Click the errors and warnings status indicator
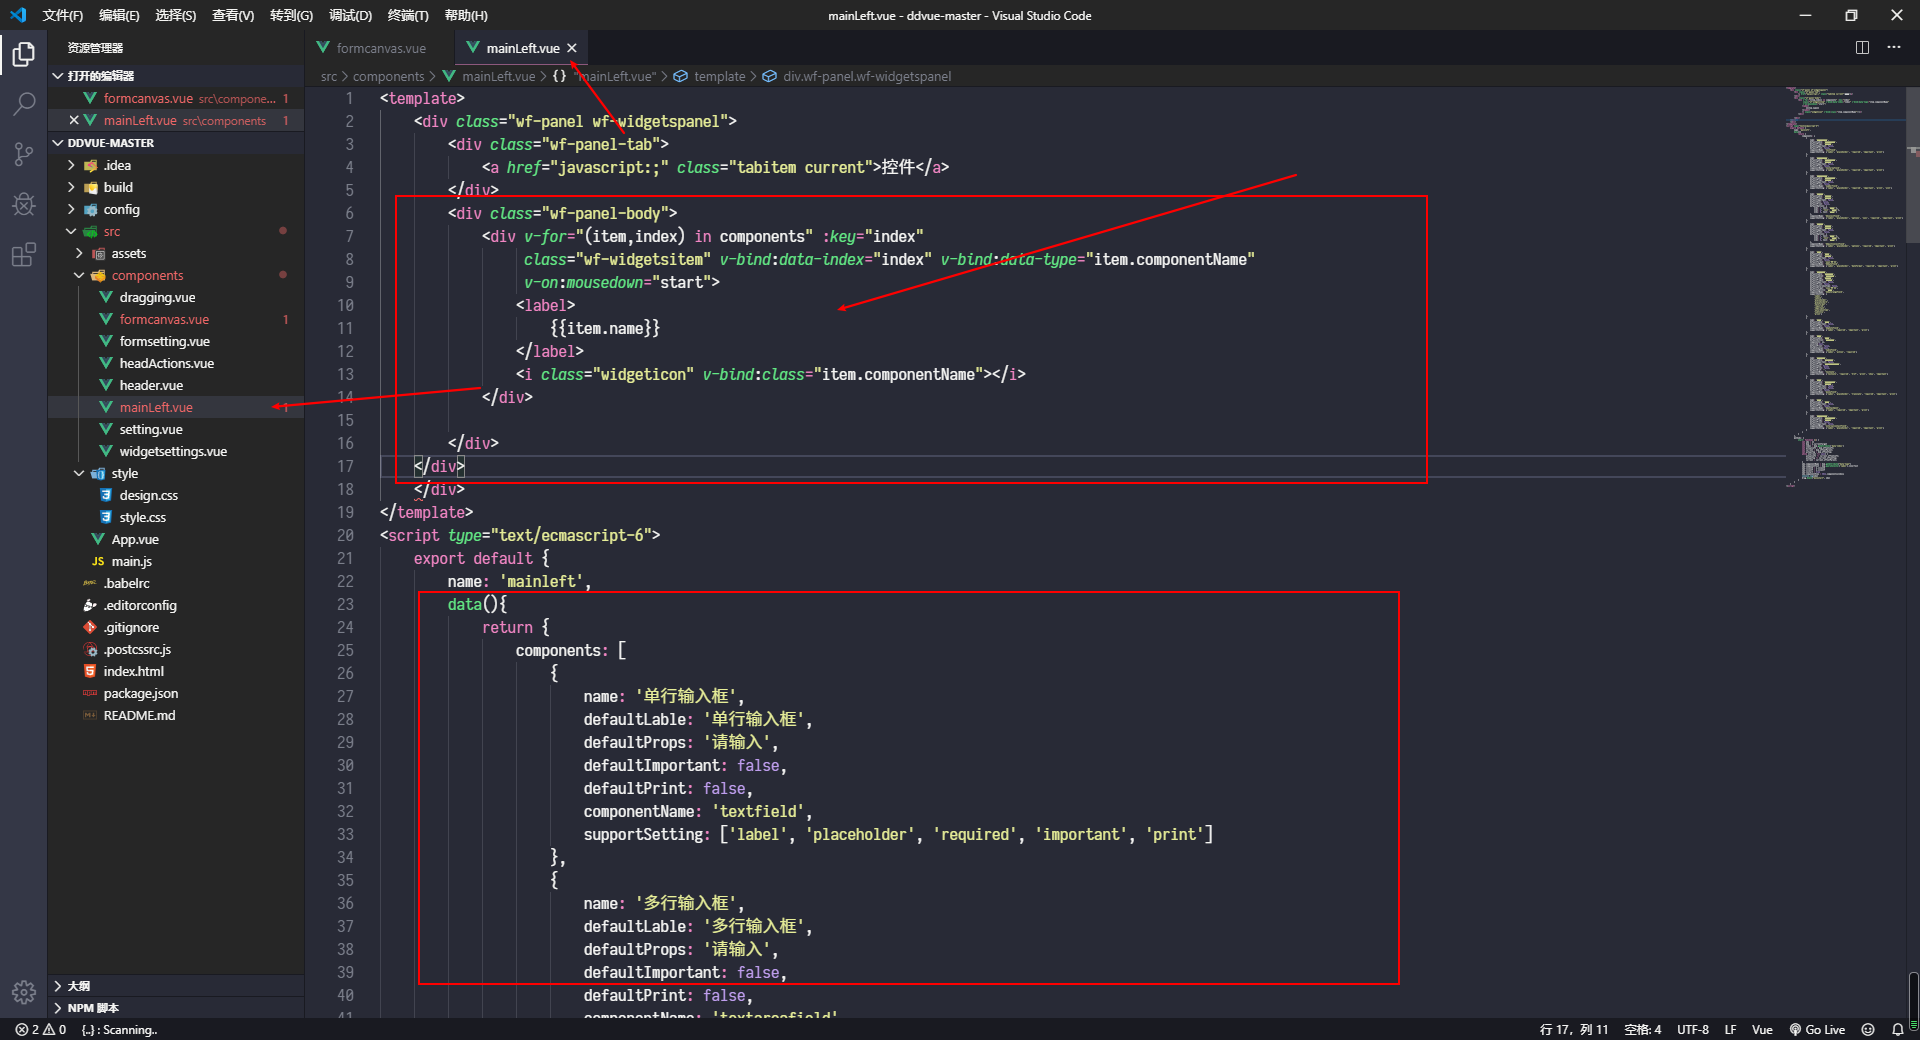Screen dimensions: 1920x1040 [x=41, y=1029]
